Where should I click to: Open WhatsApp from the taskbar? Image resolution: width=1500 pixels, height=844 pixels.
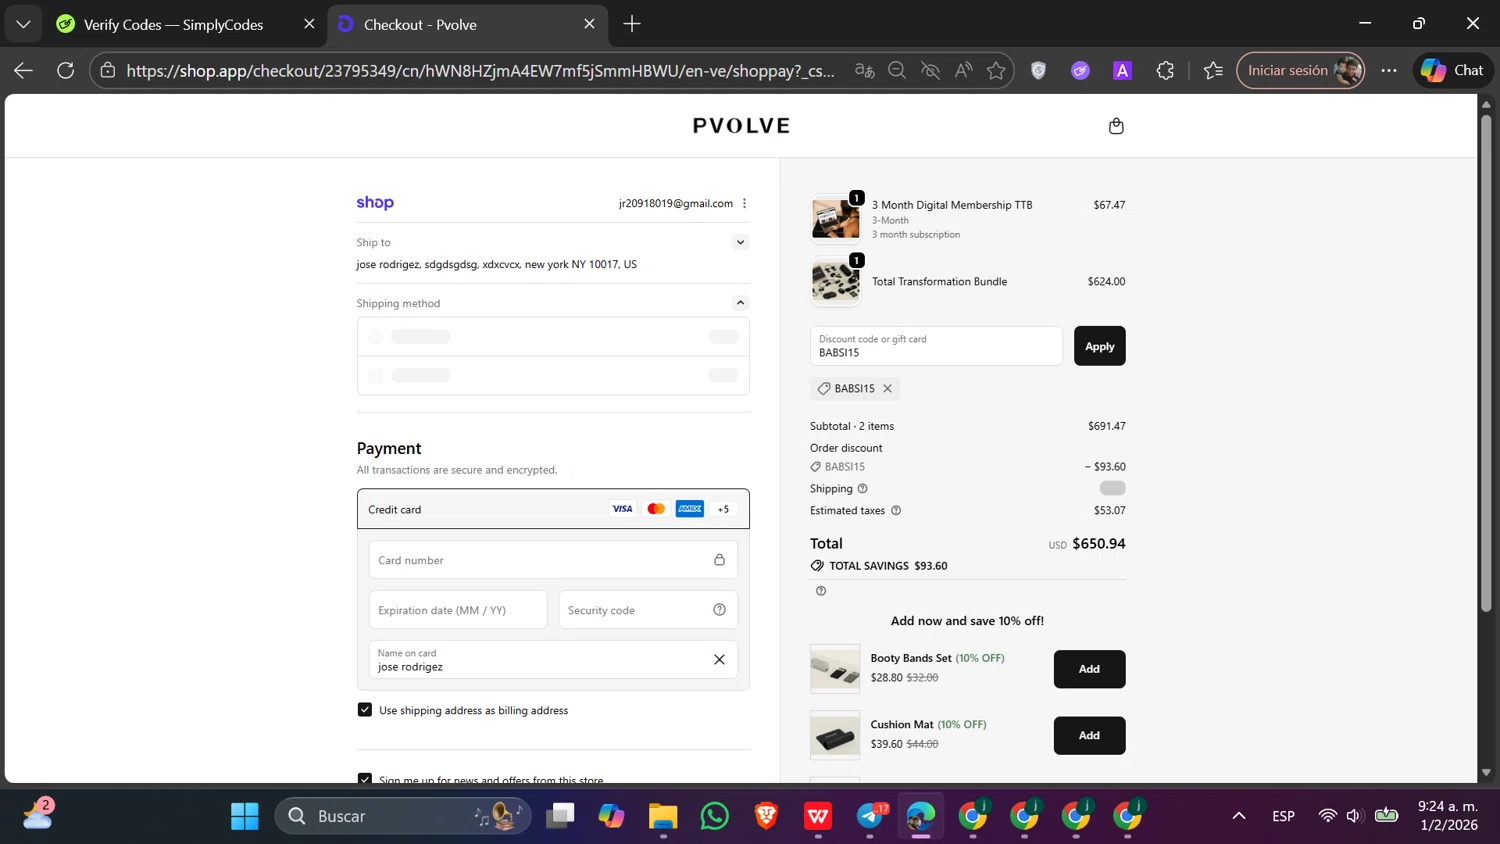(715, 816)
